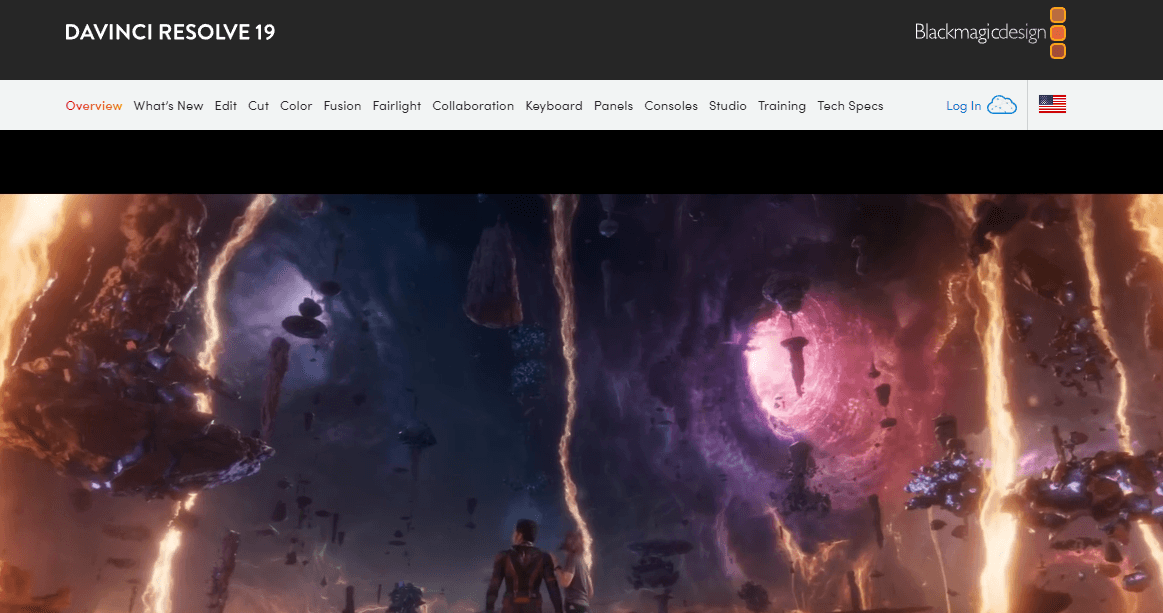Open the cloud login icon
This screenshot has height=613, width=1163.
pos(1002,105)
